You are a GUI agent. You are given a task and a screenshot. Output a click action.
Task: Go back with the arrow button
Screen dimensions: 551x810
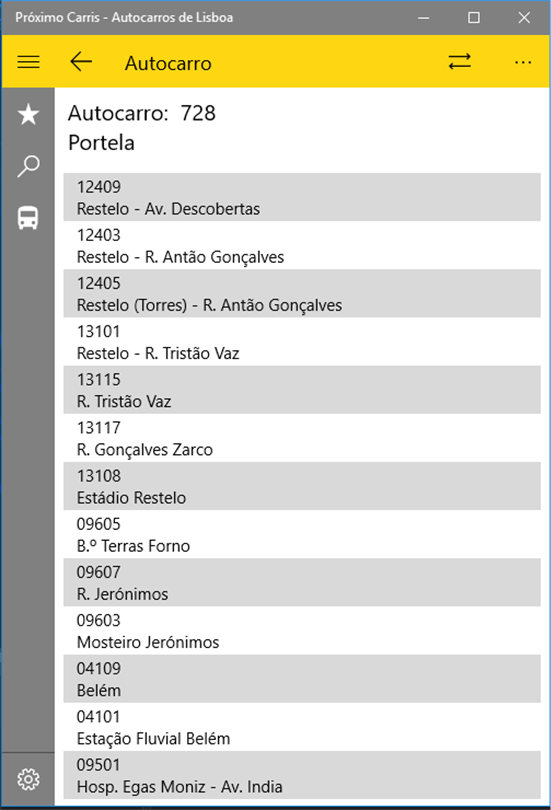coord(81,62)
